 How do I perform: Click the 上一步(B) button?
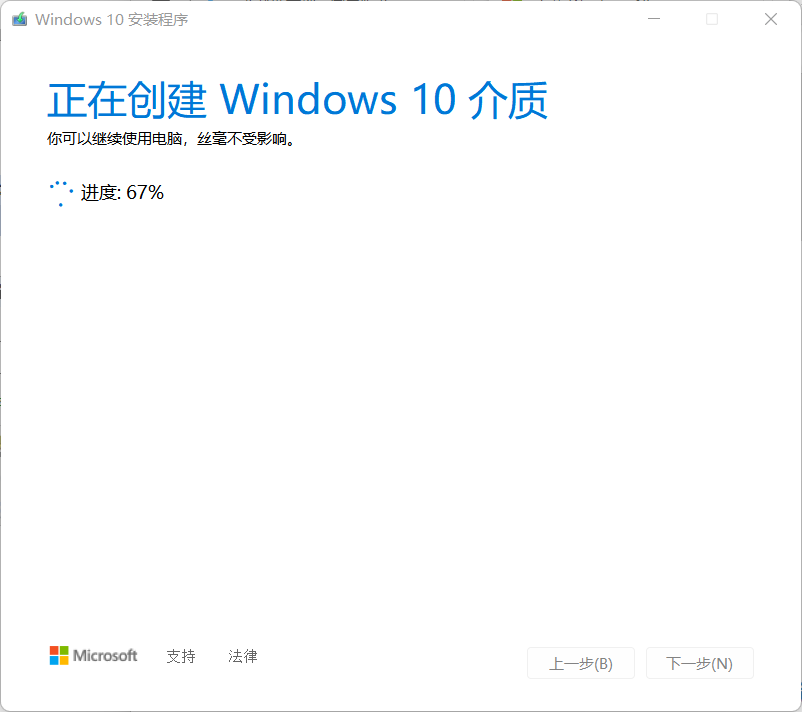point(581,663)
